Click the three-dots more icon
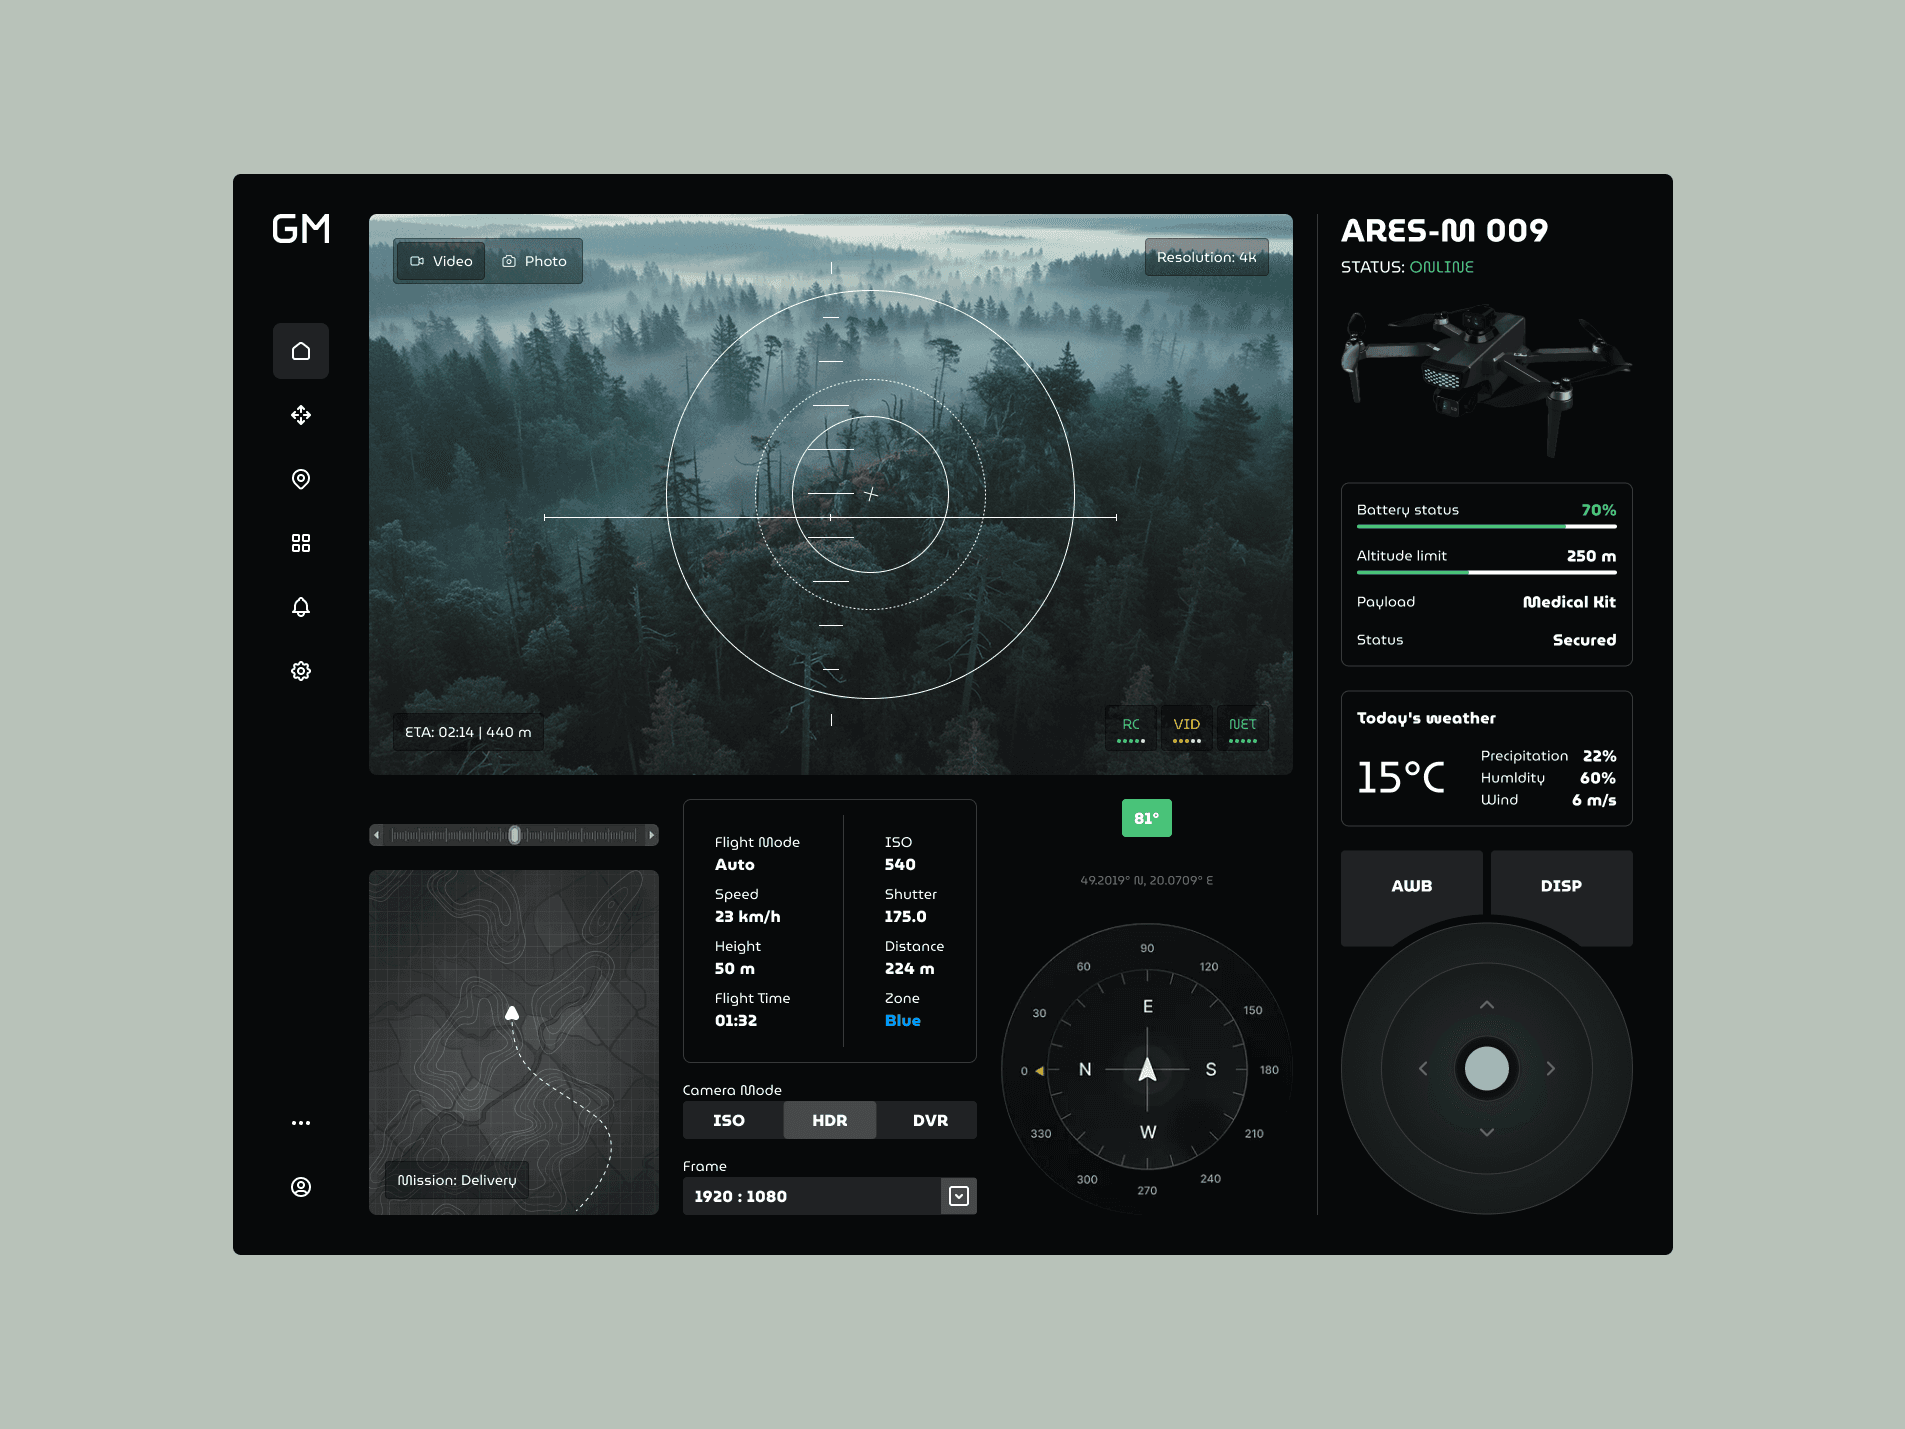The height and width of the screenshot is (1429, 1905). [301, 1123]
